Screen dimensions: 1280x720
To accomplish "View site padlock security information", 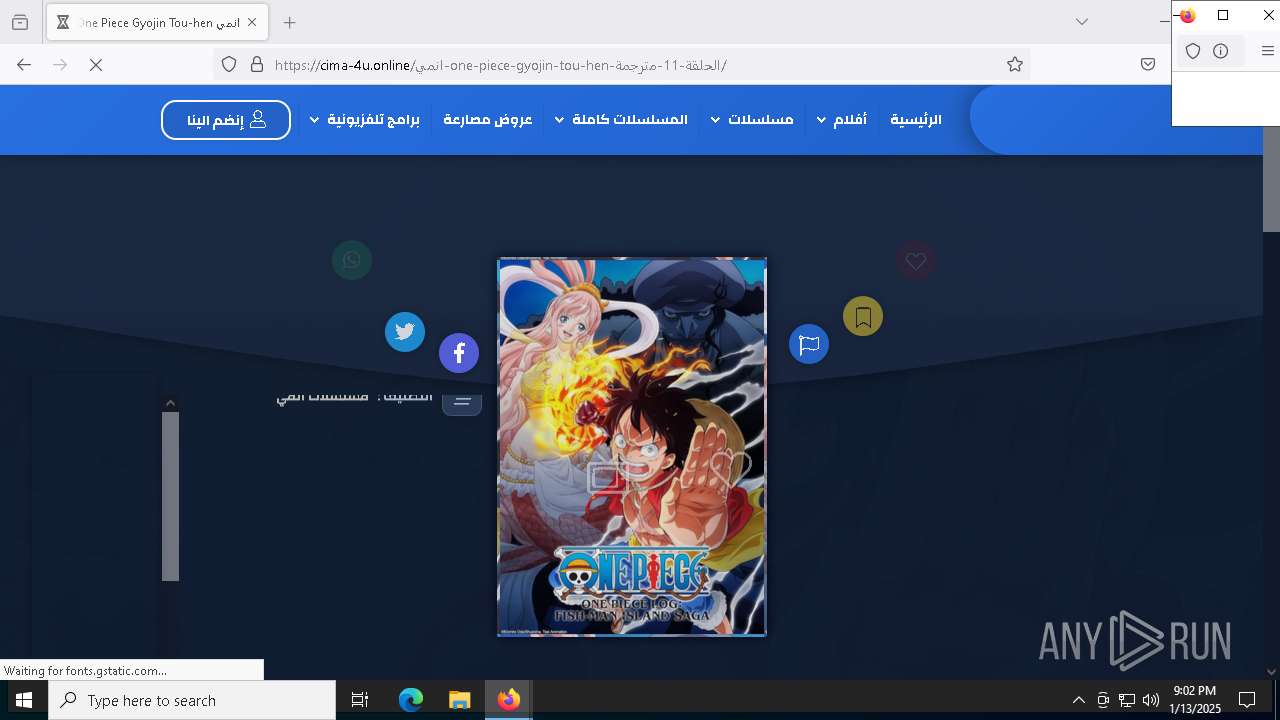I will pyautogui.click(x=257, y=65).
